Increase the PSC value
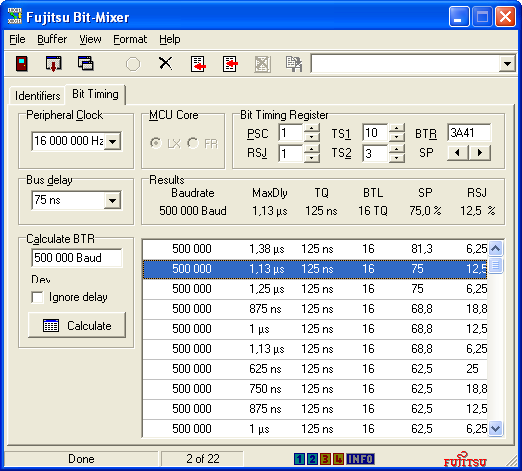The image size is (522, 471). 312,128
